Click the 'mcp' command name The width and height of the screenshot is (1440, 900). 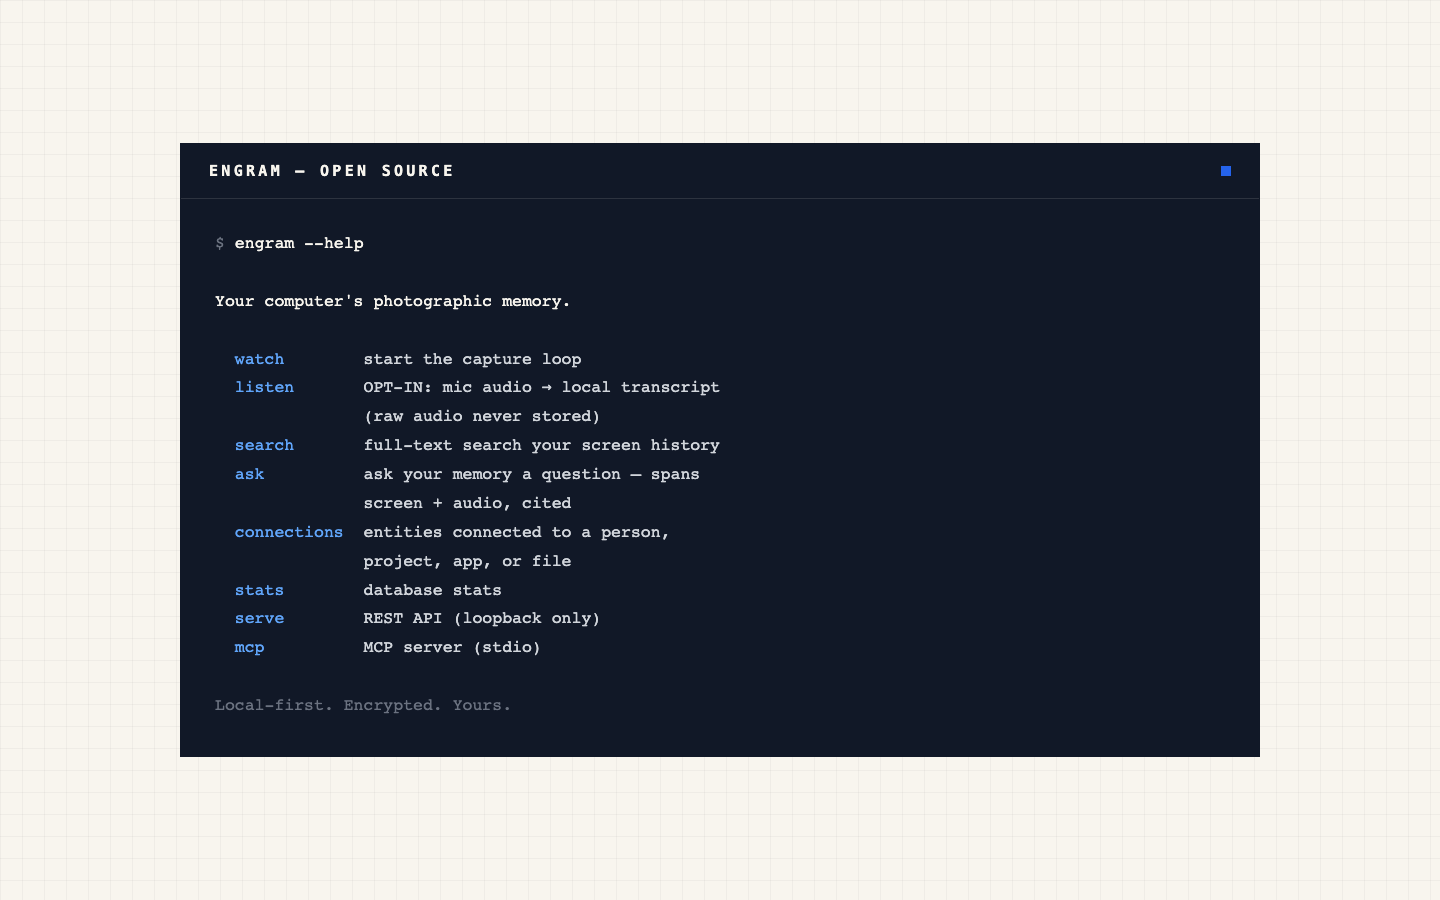coord(250,647)
